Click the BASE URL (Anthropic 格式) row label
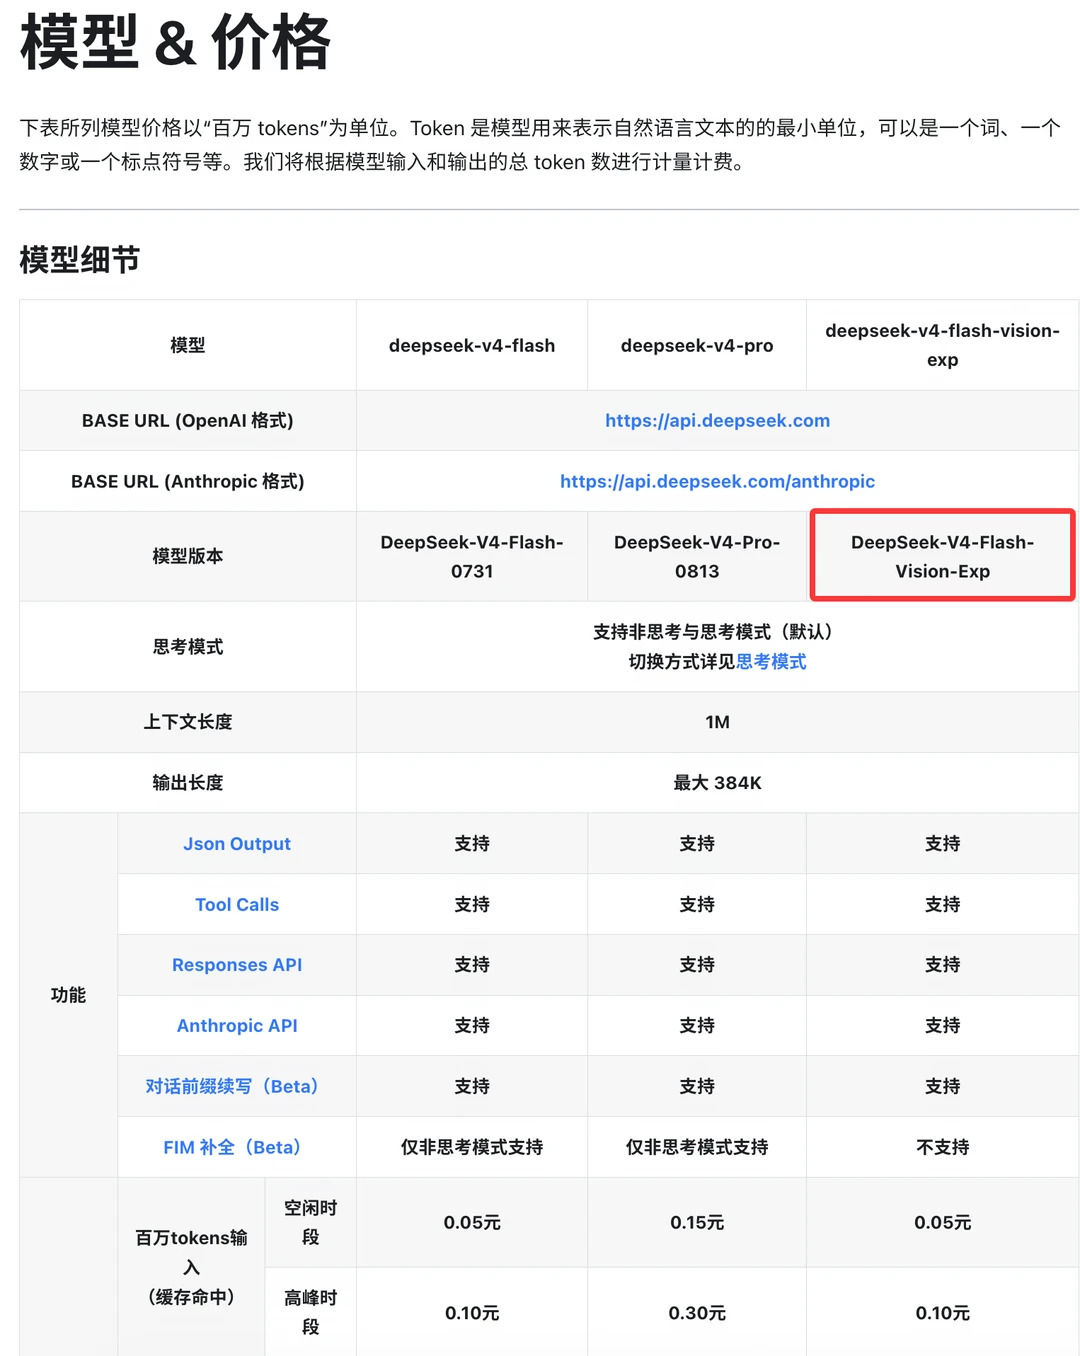The width and height of the screenshot is (1080, 1356). (x=188, y=482)
